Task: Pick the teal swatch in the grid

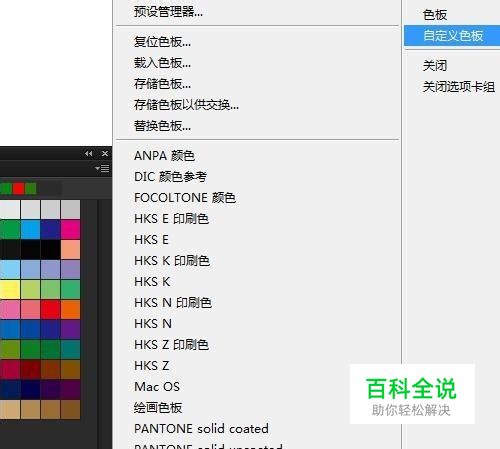Action: (71, 349)
